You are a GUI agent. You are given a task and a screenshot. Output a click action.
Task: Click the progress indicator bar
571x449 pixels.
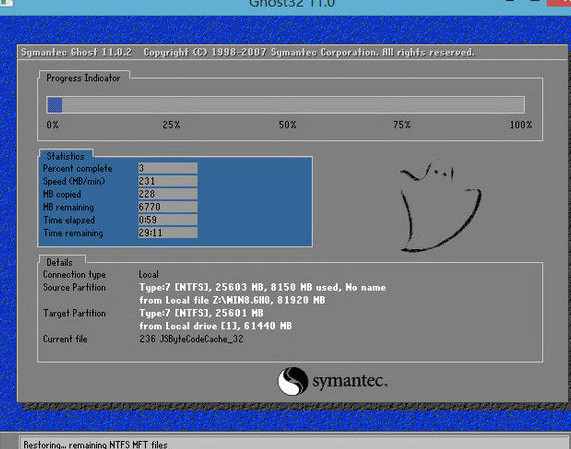(x=286, y=105)
